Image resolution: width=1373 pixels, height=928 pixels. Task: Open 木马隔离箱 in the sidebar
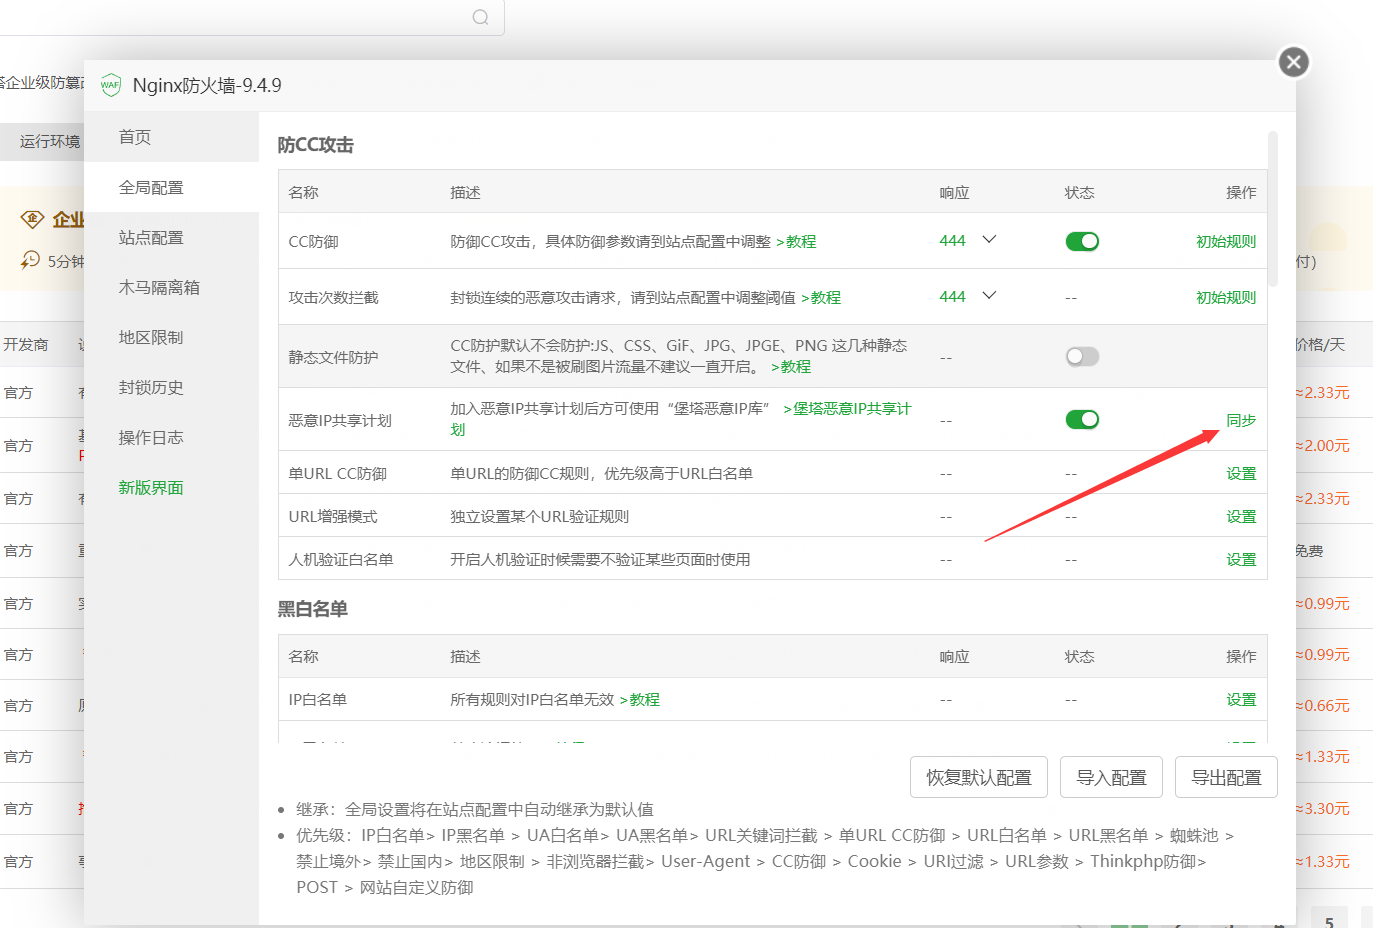pos(171,287)
